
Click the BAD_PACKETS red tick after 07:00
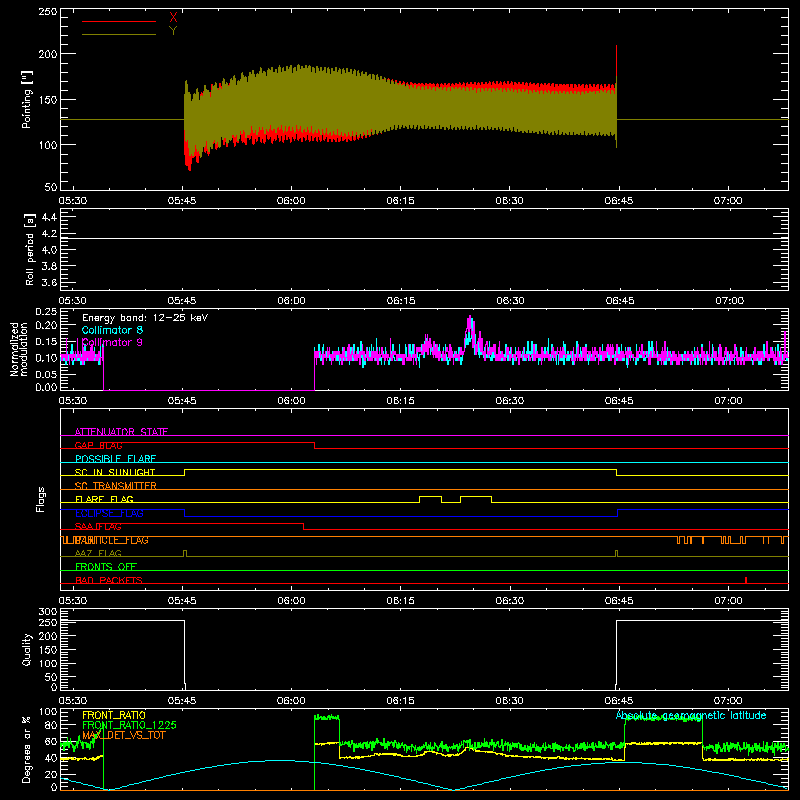point(746,580)
